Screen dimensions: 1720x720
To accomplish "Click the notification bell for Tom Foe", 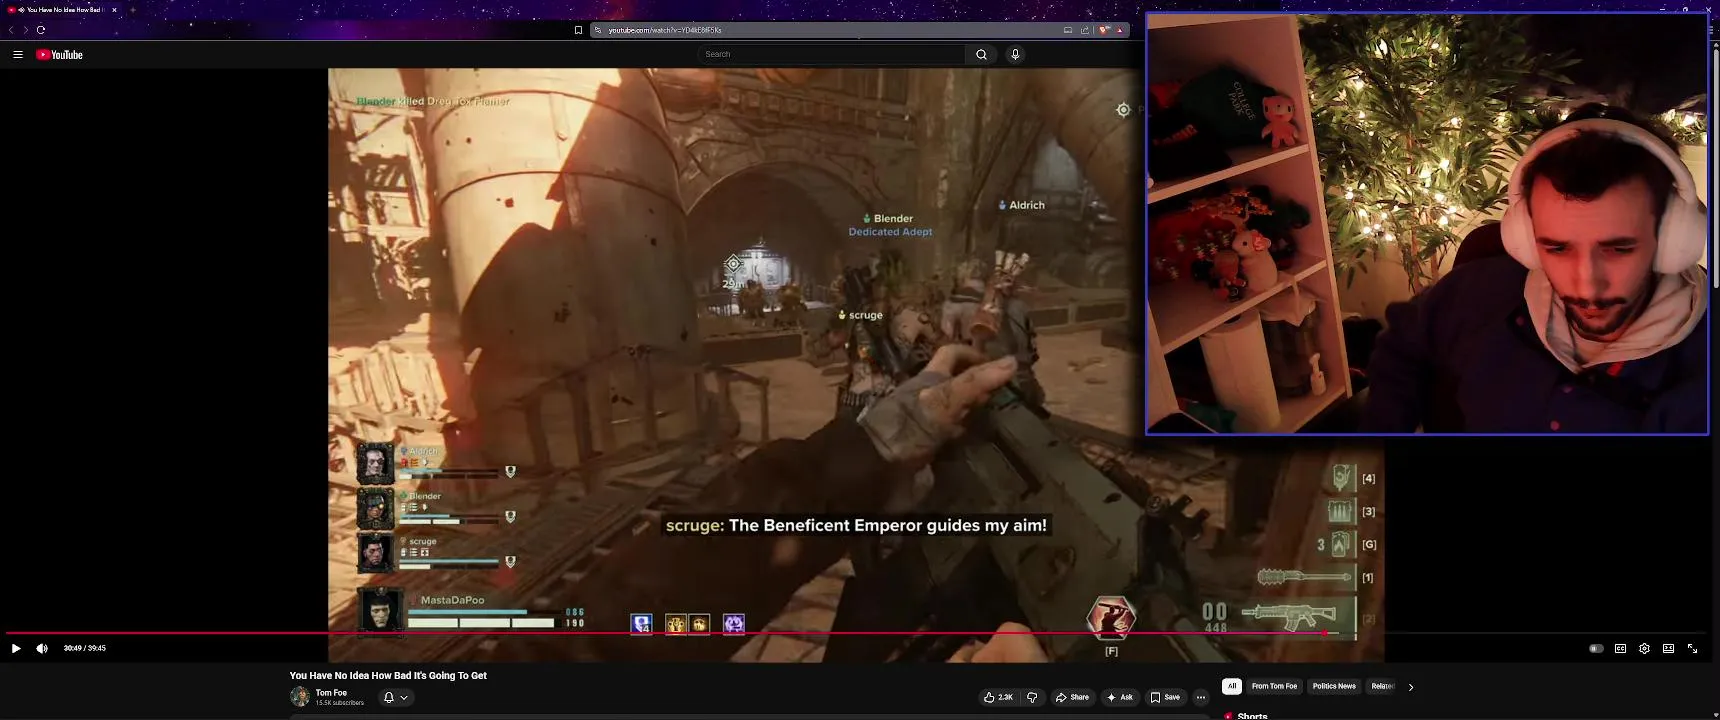I will [389, 697].
